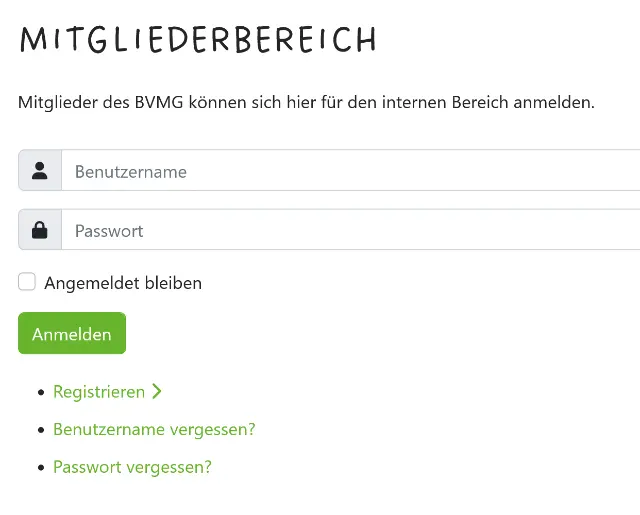Click the word Passwort placeholder text
This screenshot has width=640, height=515.
(109, 231)
